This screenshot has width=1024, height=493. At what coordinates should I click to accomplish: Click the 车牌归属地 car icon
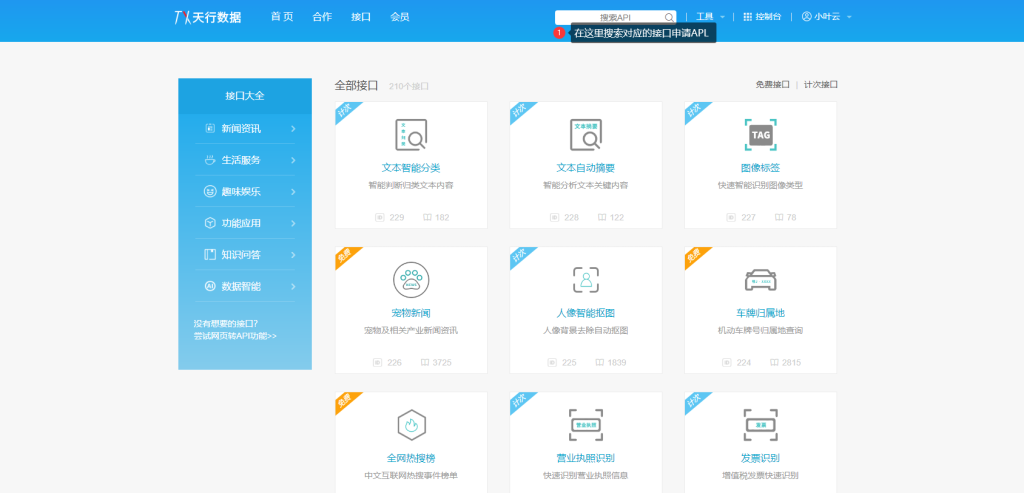tap(760, 279)
